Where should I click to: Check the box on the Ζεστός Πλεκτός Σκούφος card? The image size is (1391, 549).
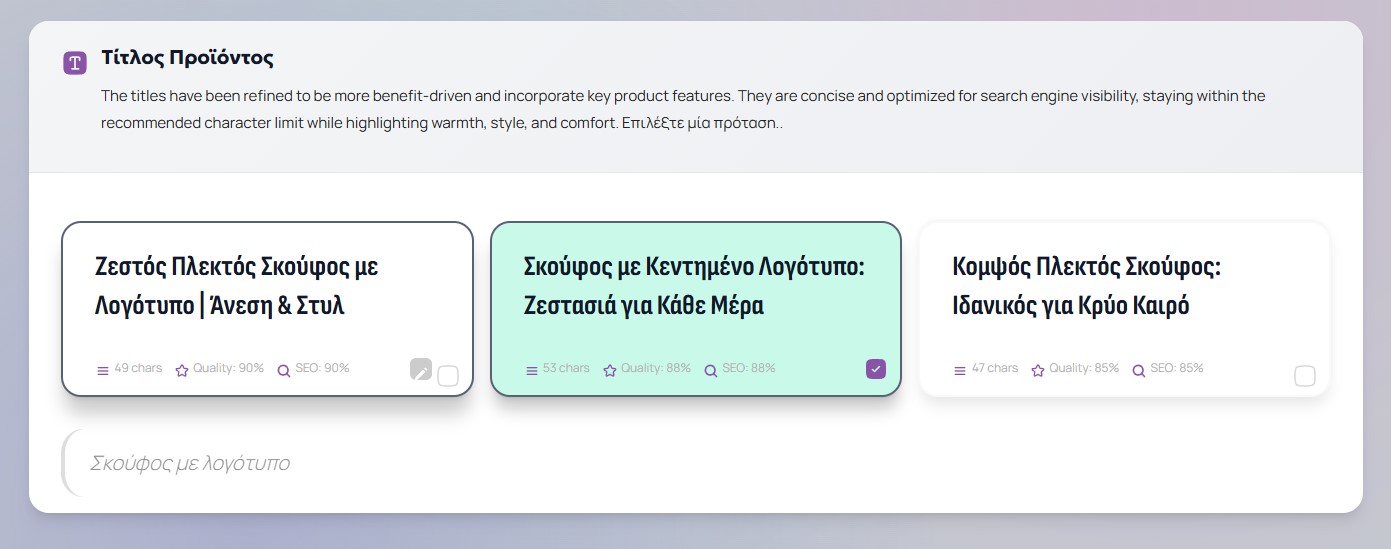448,376
